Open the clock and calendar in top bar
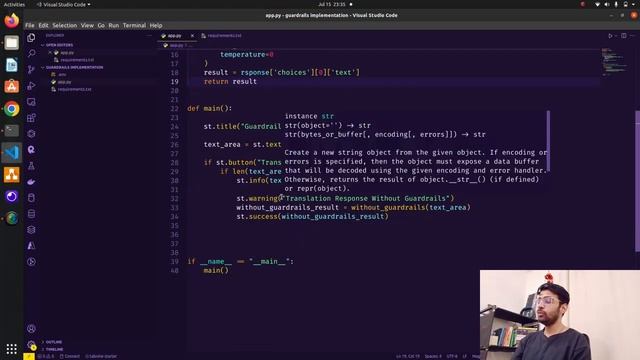 click(x=331, y=4)
